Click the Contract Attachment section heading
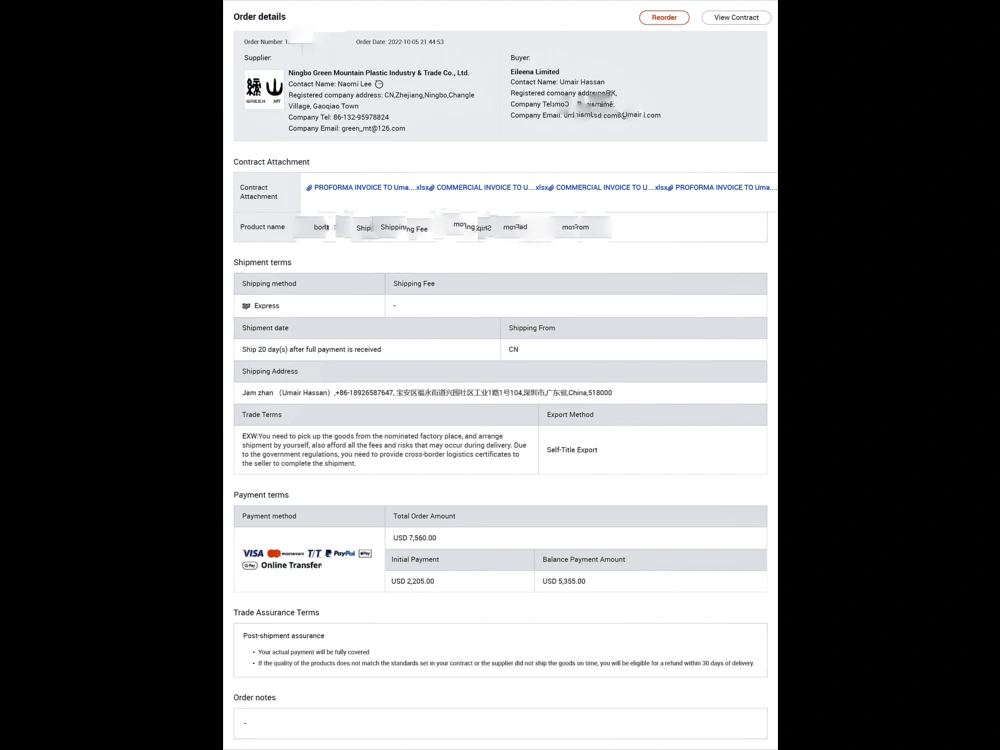Image resolution: width=1000 pixels, height=750 pixels. tap(271, 162)
